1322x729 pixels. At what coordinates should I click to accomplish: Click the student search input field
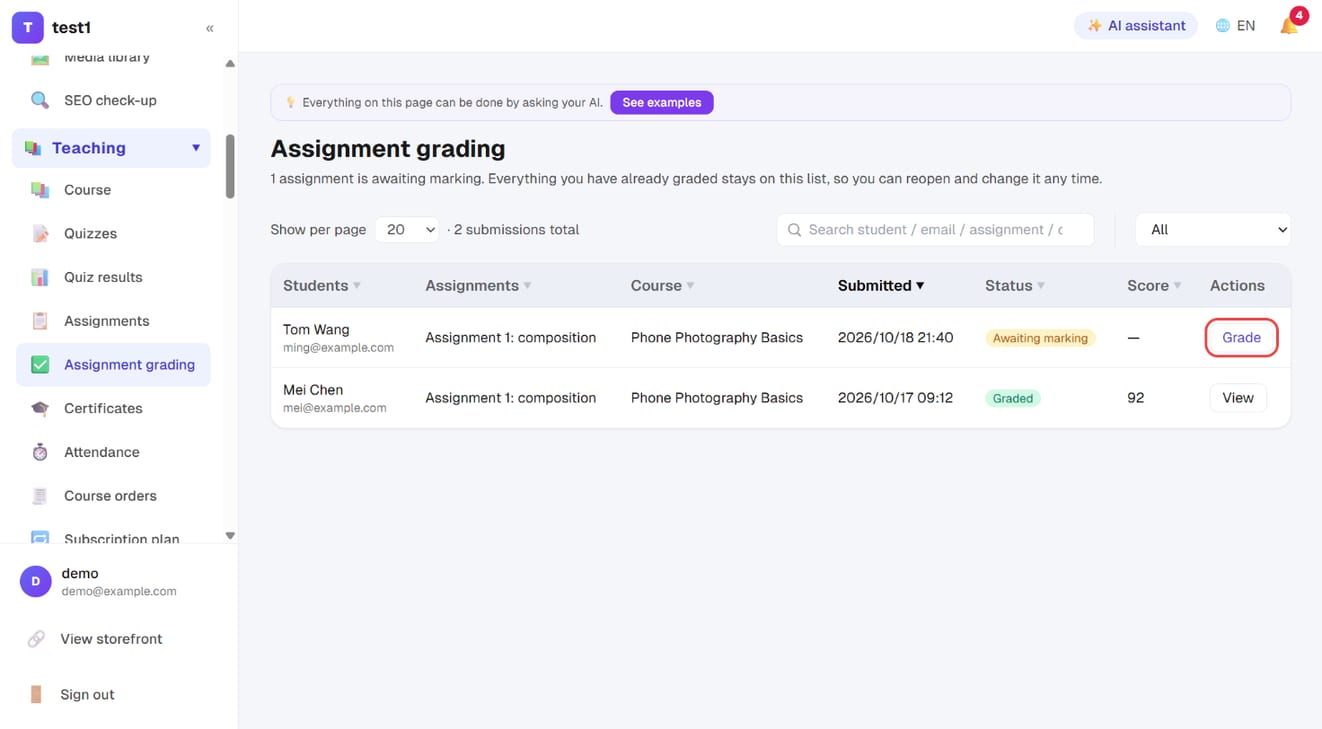point(935,230)
